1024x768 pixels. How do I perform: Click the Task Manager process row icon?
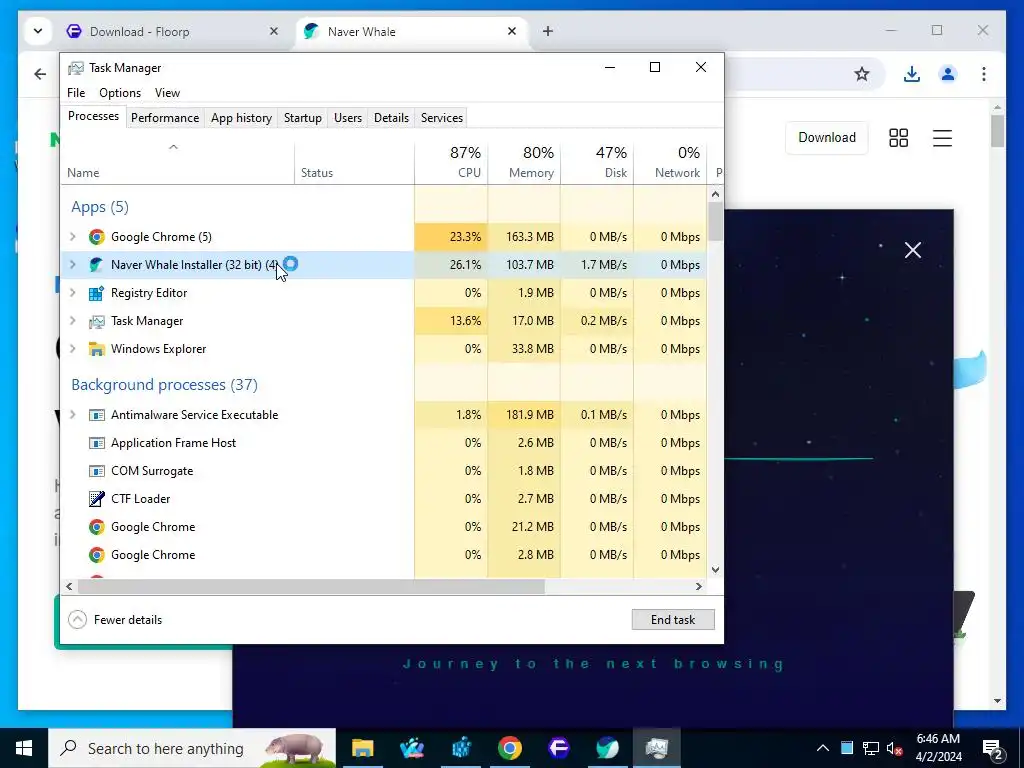pyautogui.click(x=97, y=321)
